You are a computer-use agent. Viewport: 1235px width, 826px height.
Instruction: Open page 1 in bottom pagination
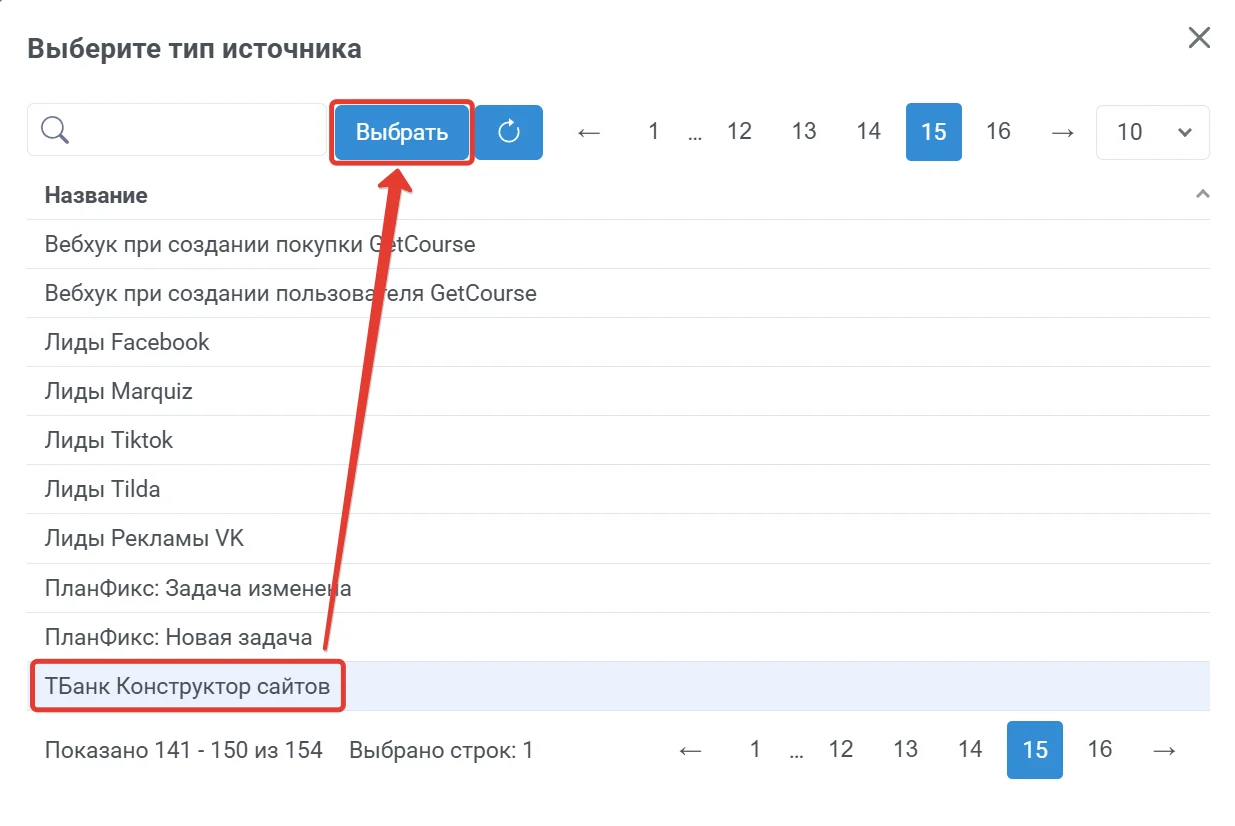pyautogui.click(x=755, y=749)
